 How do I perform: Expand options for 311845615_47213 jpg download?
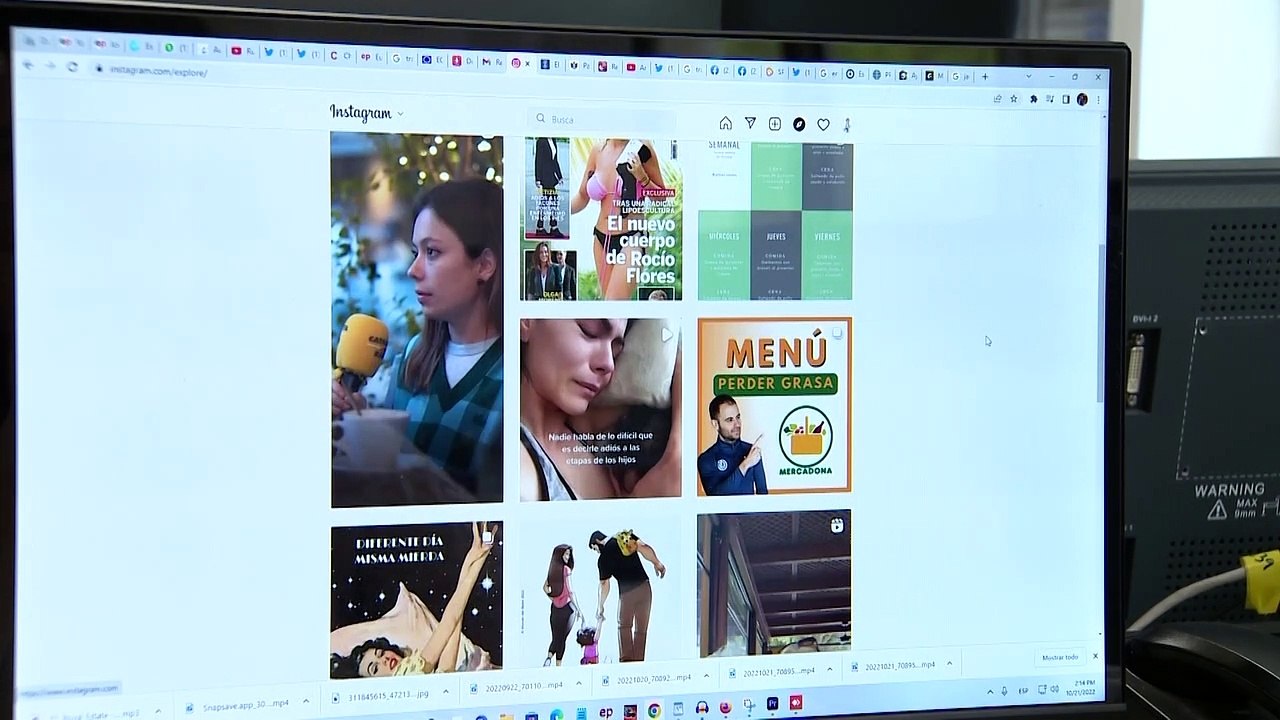tap(446, 690)
